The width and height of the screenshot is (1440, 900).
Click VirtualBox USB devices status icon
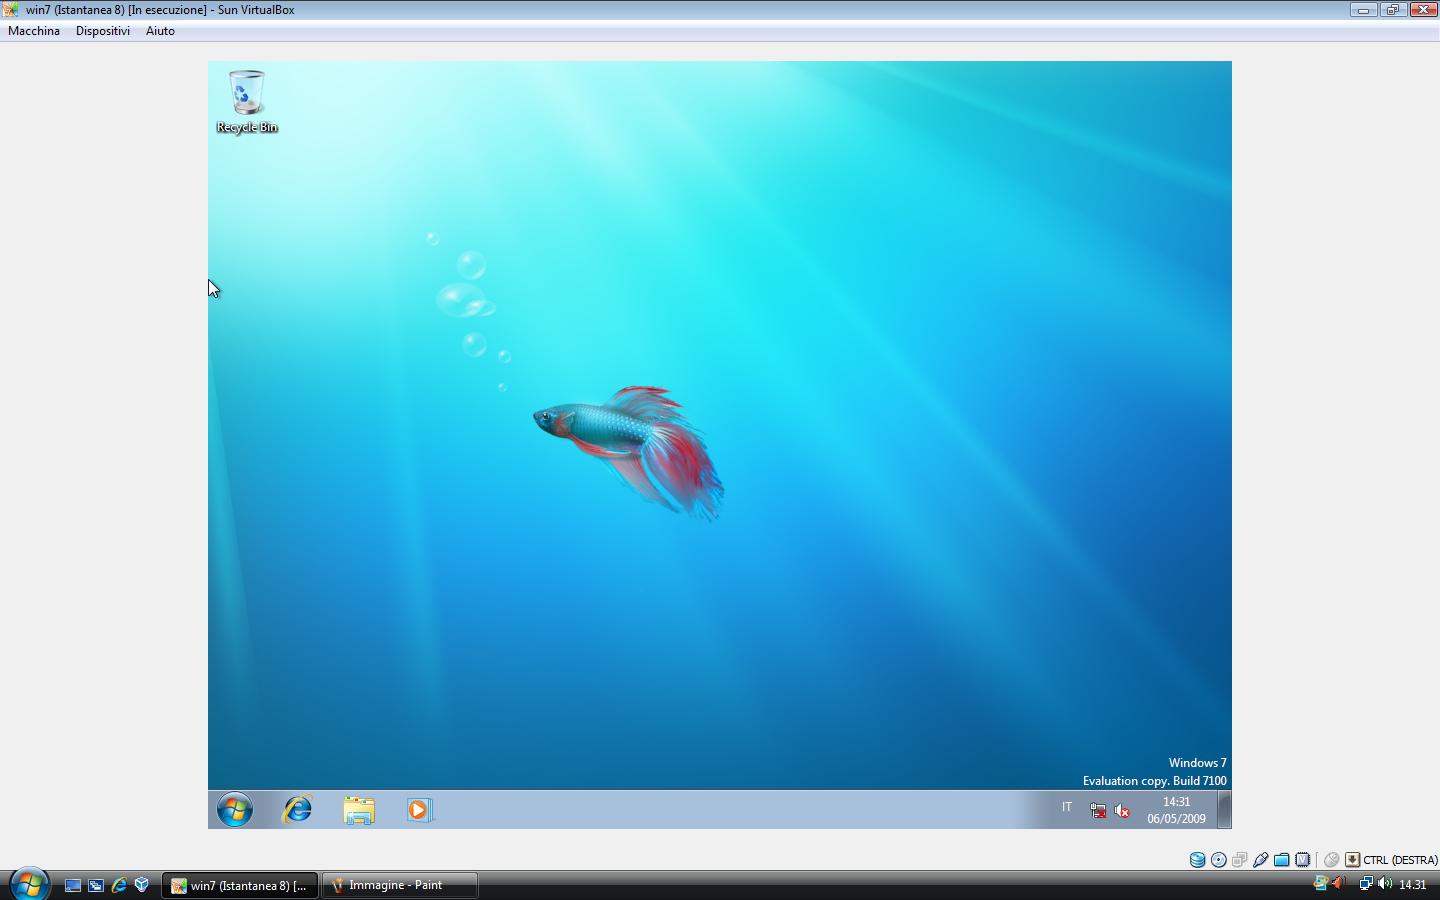pyautogui.click(x=1260, y=860)
